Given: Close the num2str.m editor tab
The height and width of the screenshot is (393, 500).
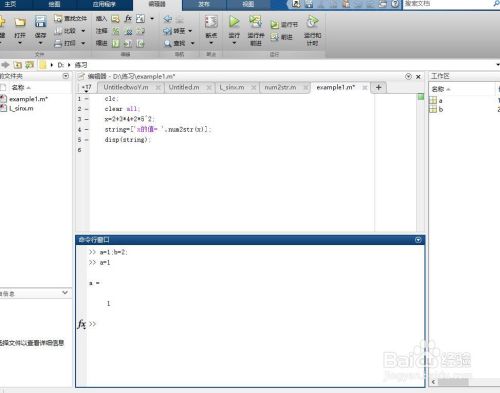Looking at the screenshot, I should (305, 88).
